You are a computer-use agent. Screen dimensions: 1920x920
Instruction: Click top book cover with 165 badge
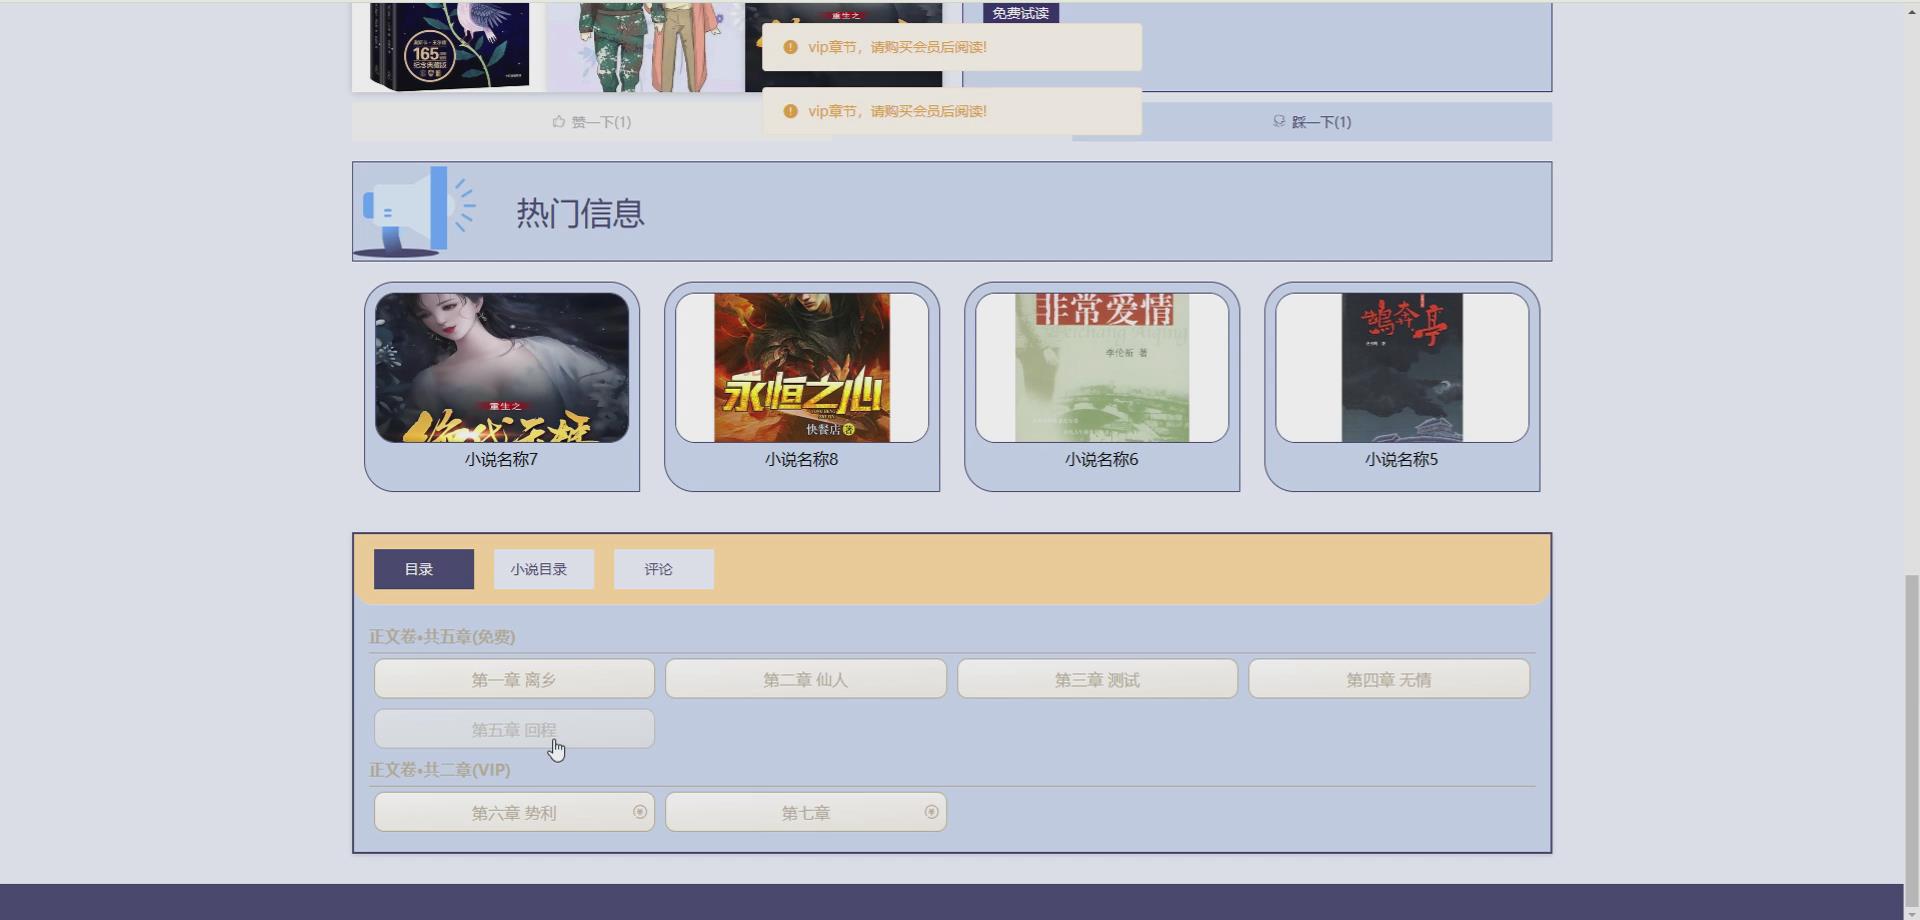tap(448, 47)
